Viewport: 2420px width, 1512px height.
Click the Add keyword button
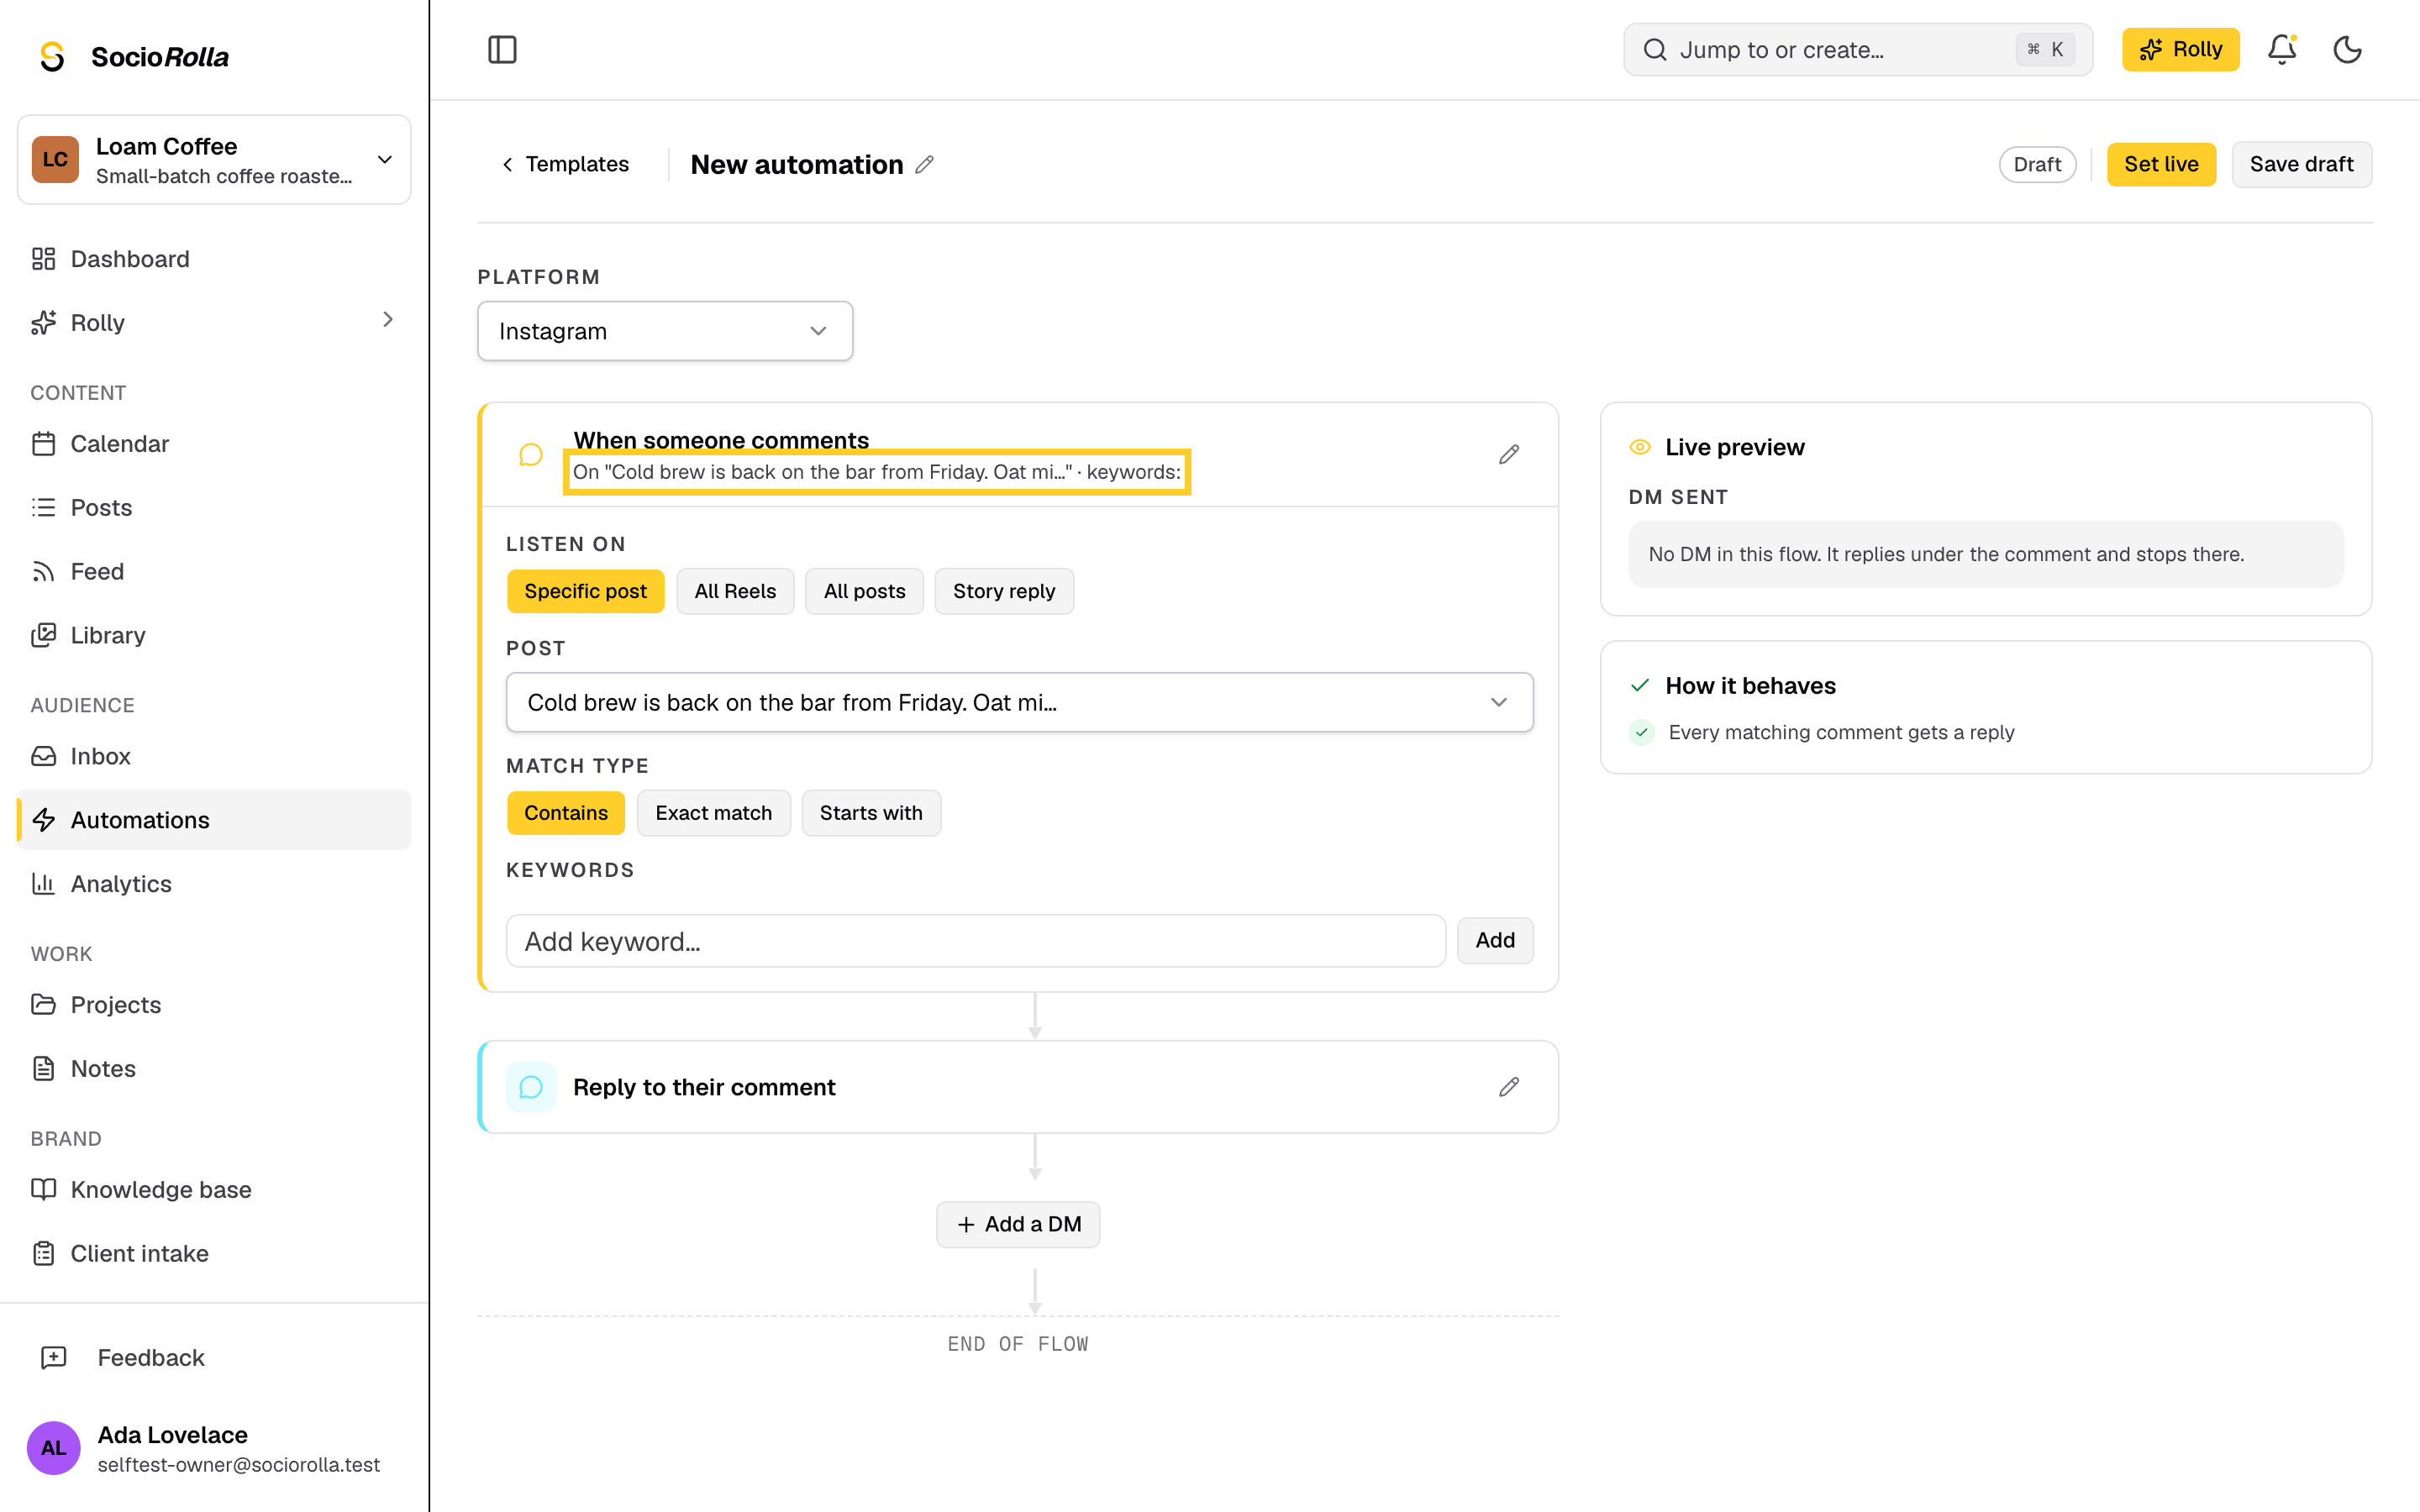(1494, 940)
